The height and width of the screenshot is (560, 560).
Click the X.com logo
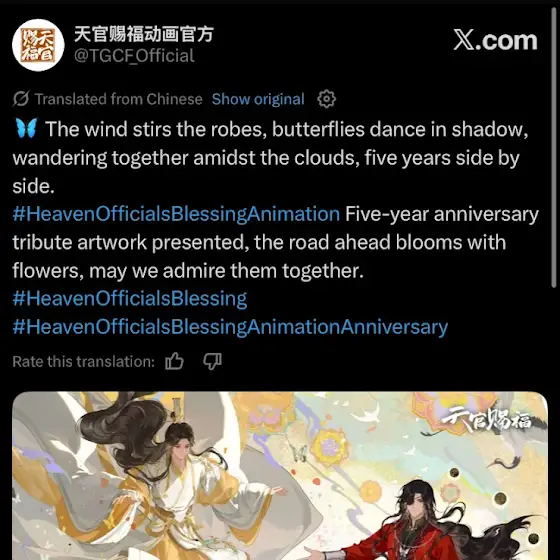coord(495,40)
